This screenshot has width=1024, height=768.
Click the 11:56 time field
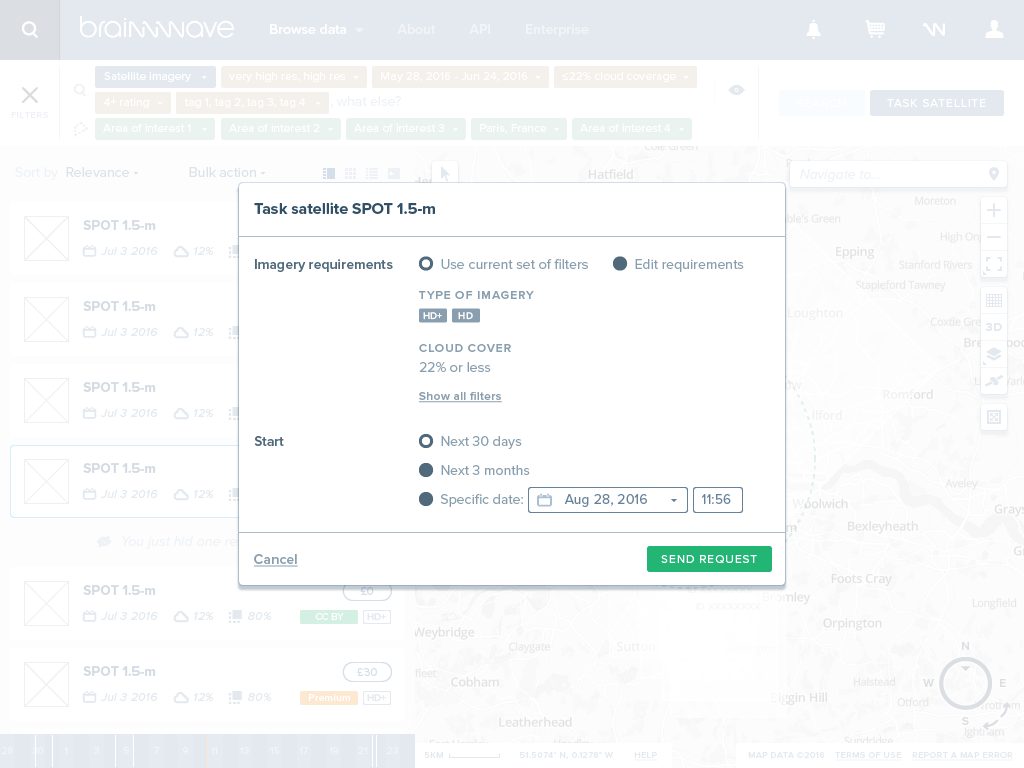(718, 500)
